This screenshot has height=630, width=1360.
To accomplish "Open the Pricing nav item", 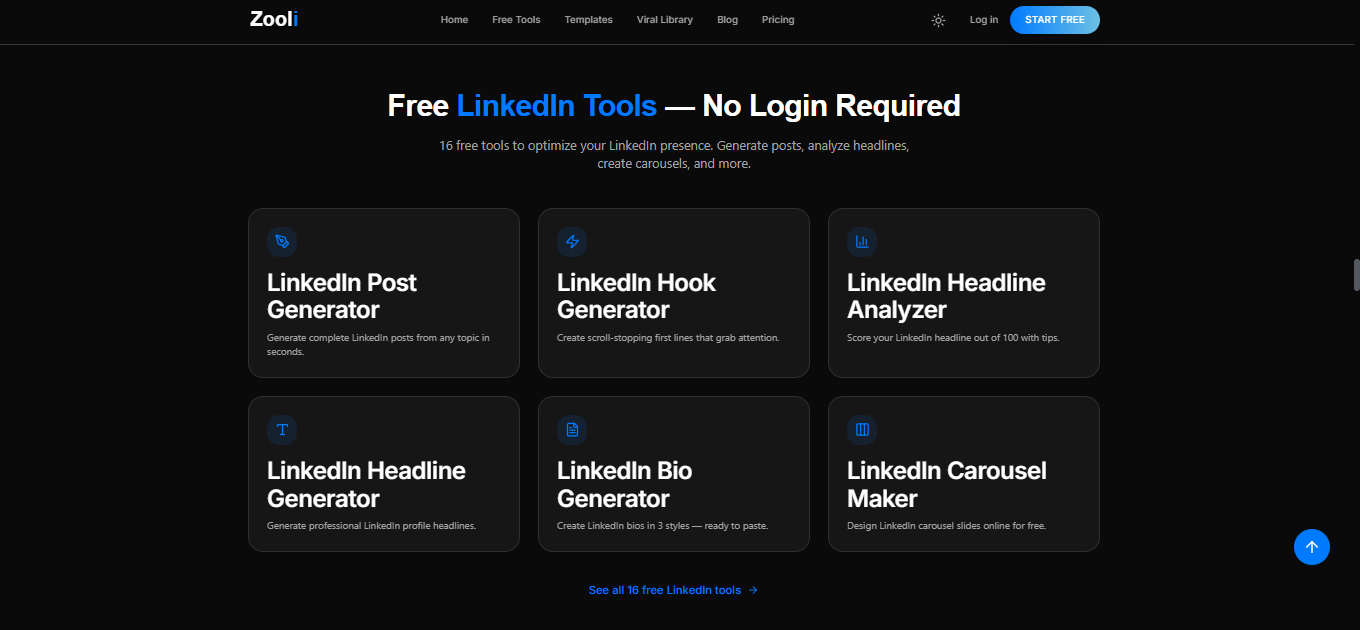I will pyautogui.click(x=778, y=20).
